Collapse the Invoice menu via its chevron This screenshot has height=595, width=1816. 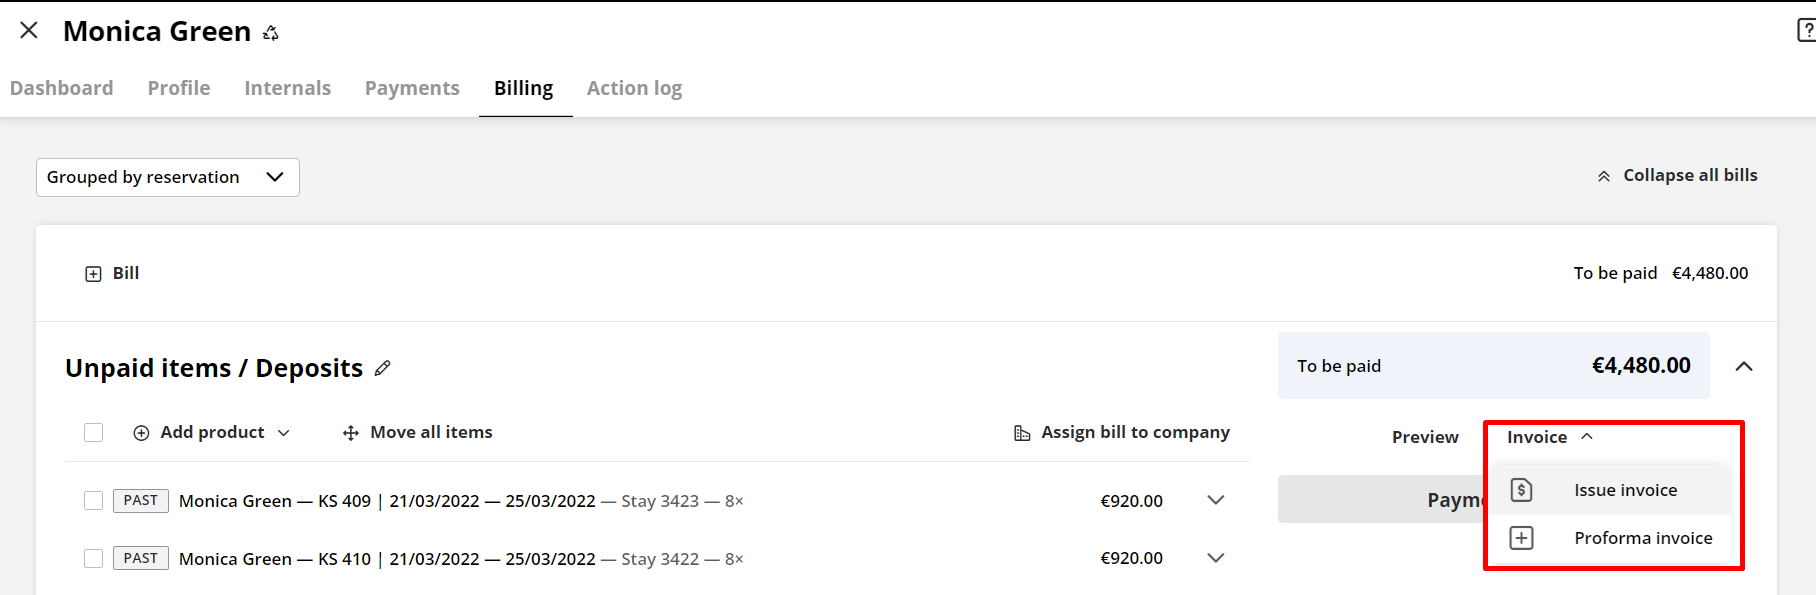point(1588,437)
